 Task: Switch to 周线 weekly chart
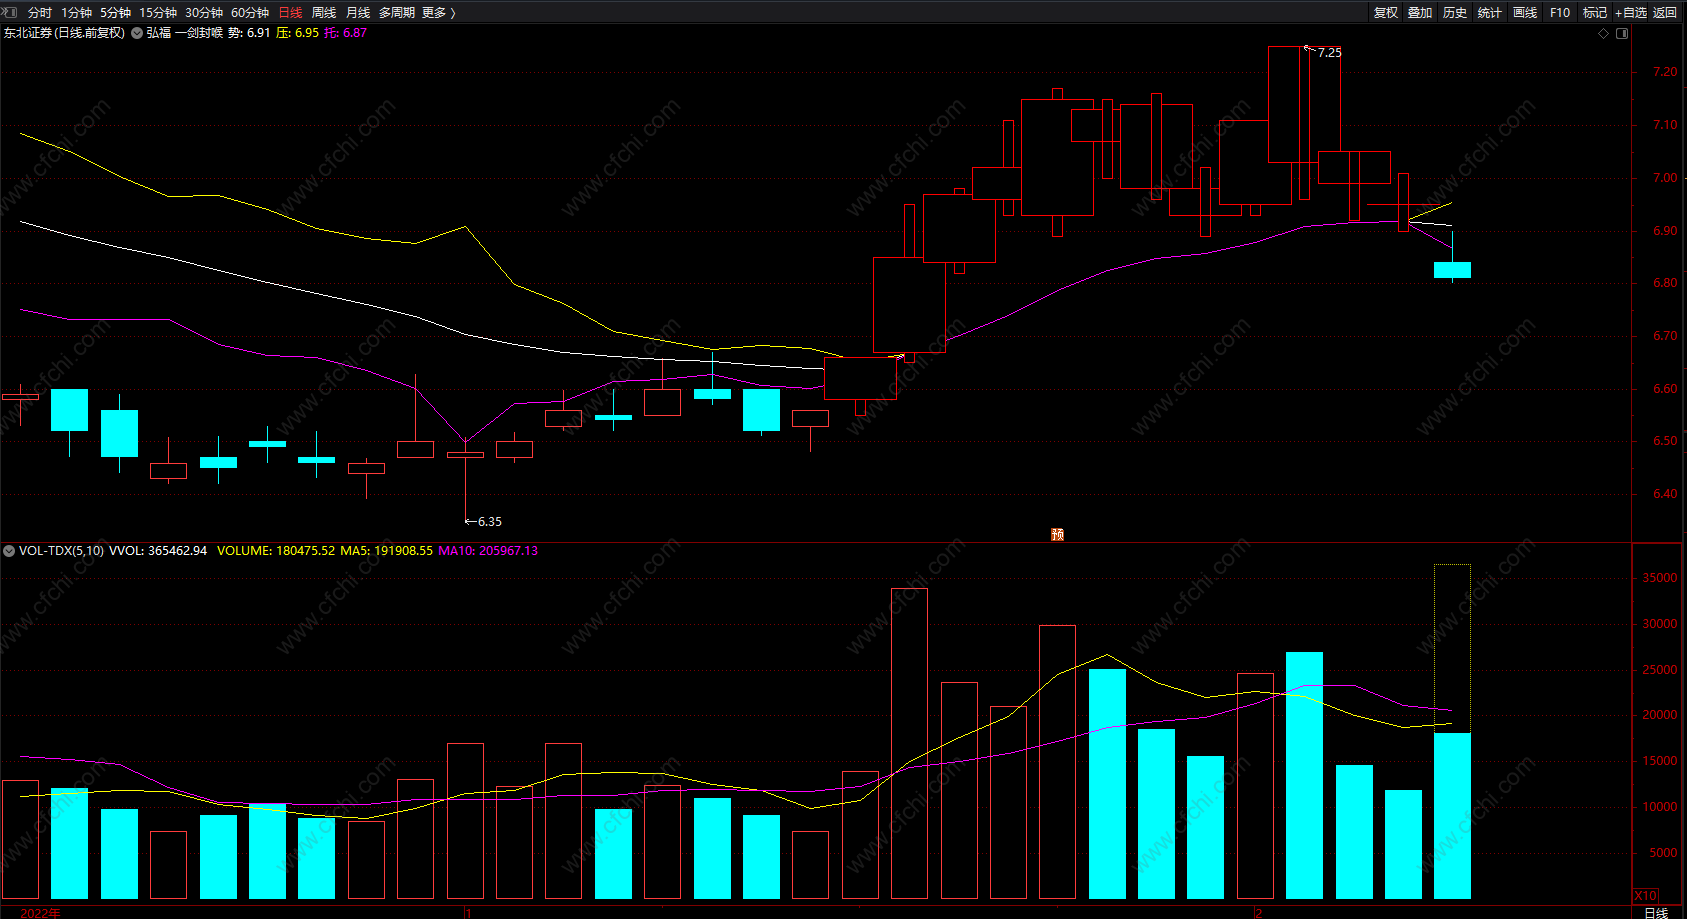click(x=324, y=13)
